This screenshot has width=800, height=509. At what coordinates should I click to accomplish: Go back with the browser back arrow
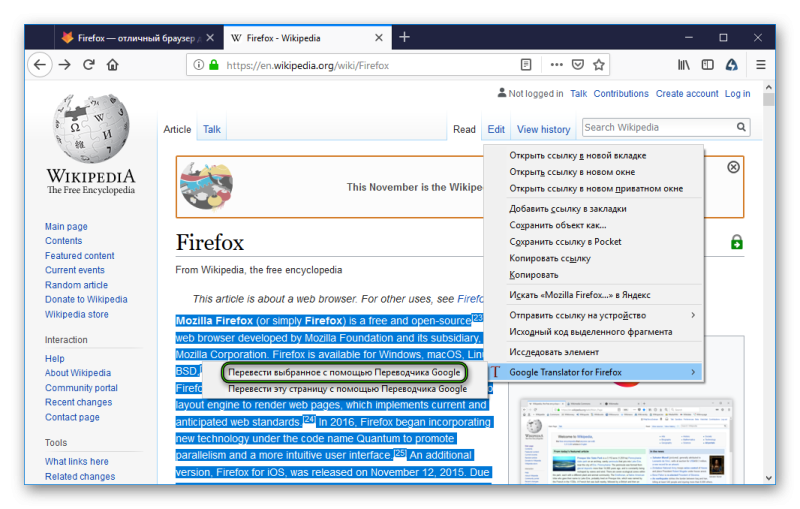[x=40, y=65]
